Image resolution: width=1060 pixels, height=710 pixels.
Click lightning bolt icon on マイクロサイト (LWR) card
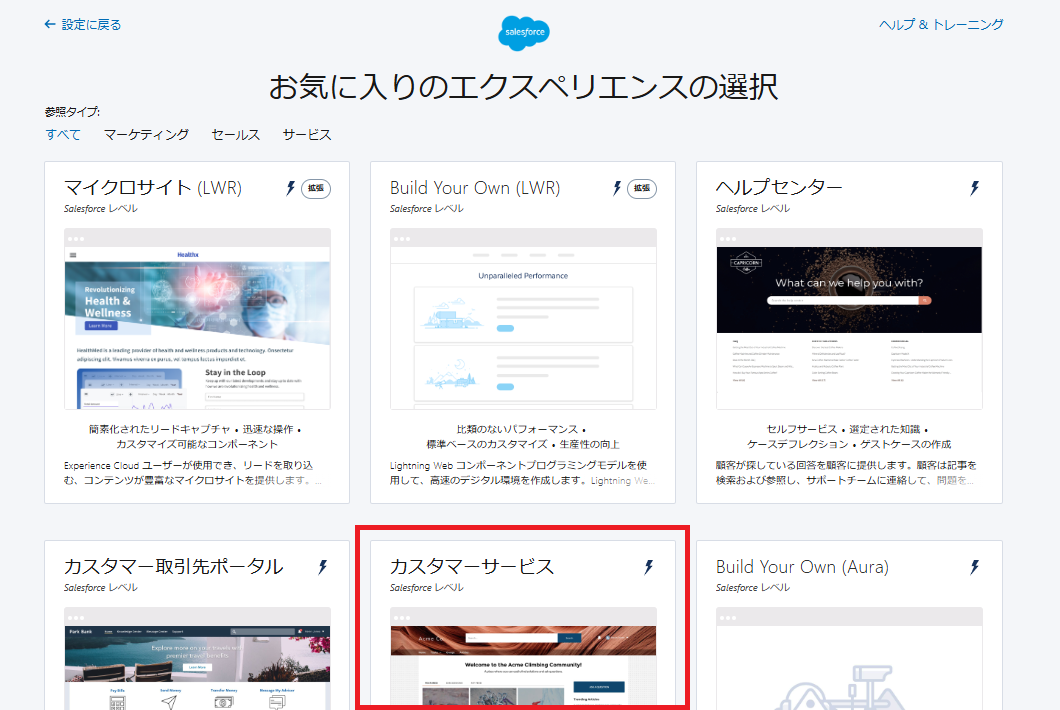coord(291,188)
